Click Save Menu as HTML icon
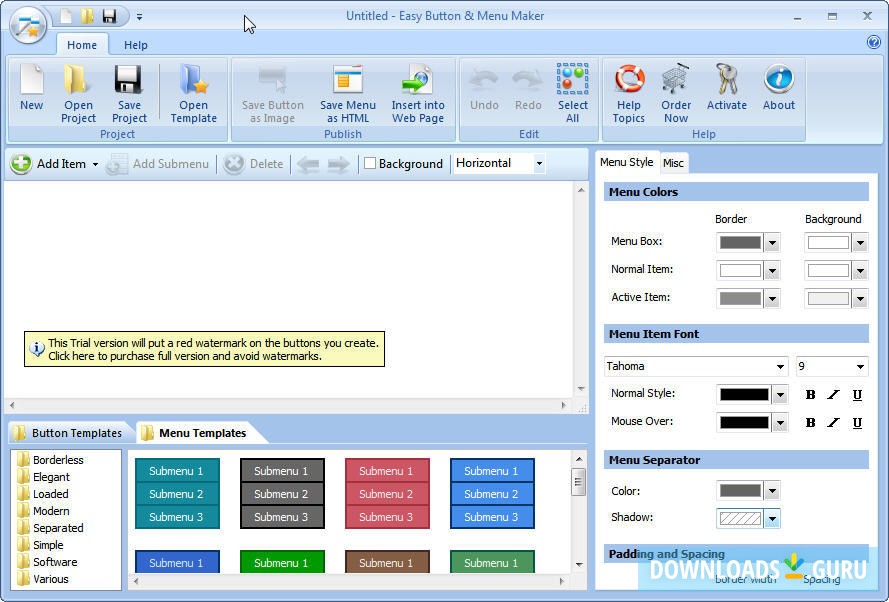889x602 pixels. 348,82
